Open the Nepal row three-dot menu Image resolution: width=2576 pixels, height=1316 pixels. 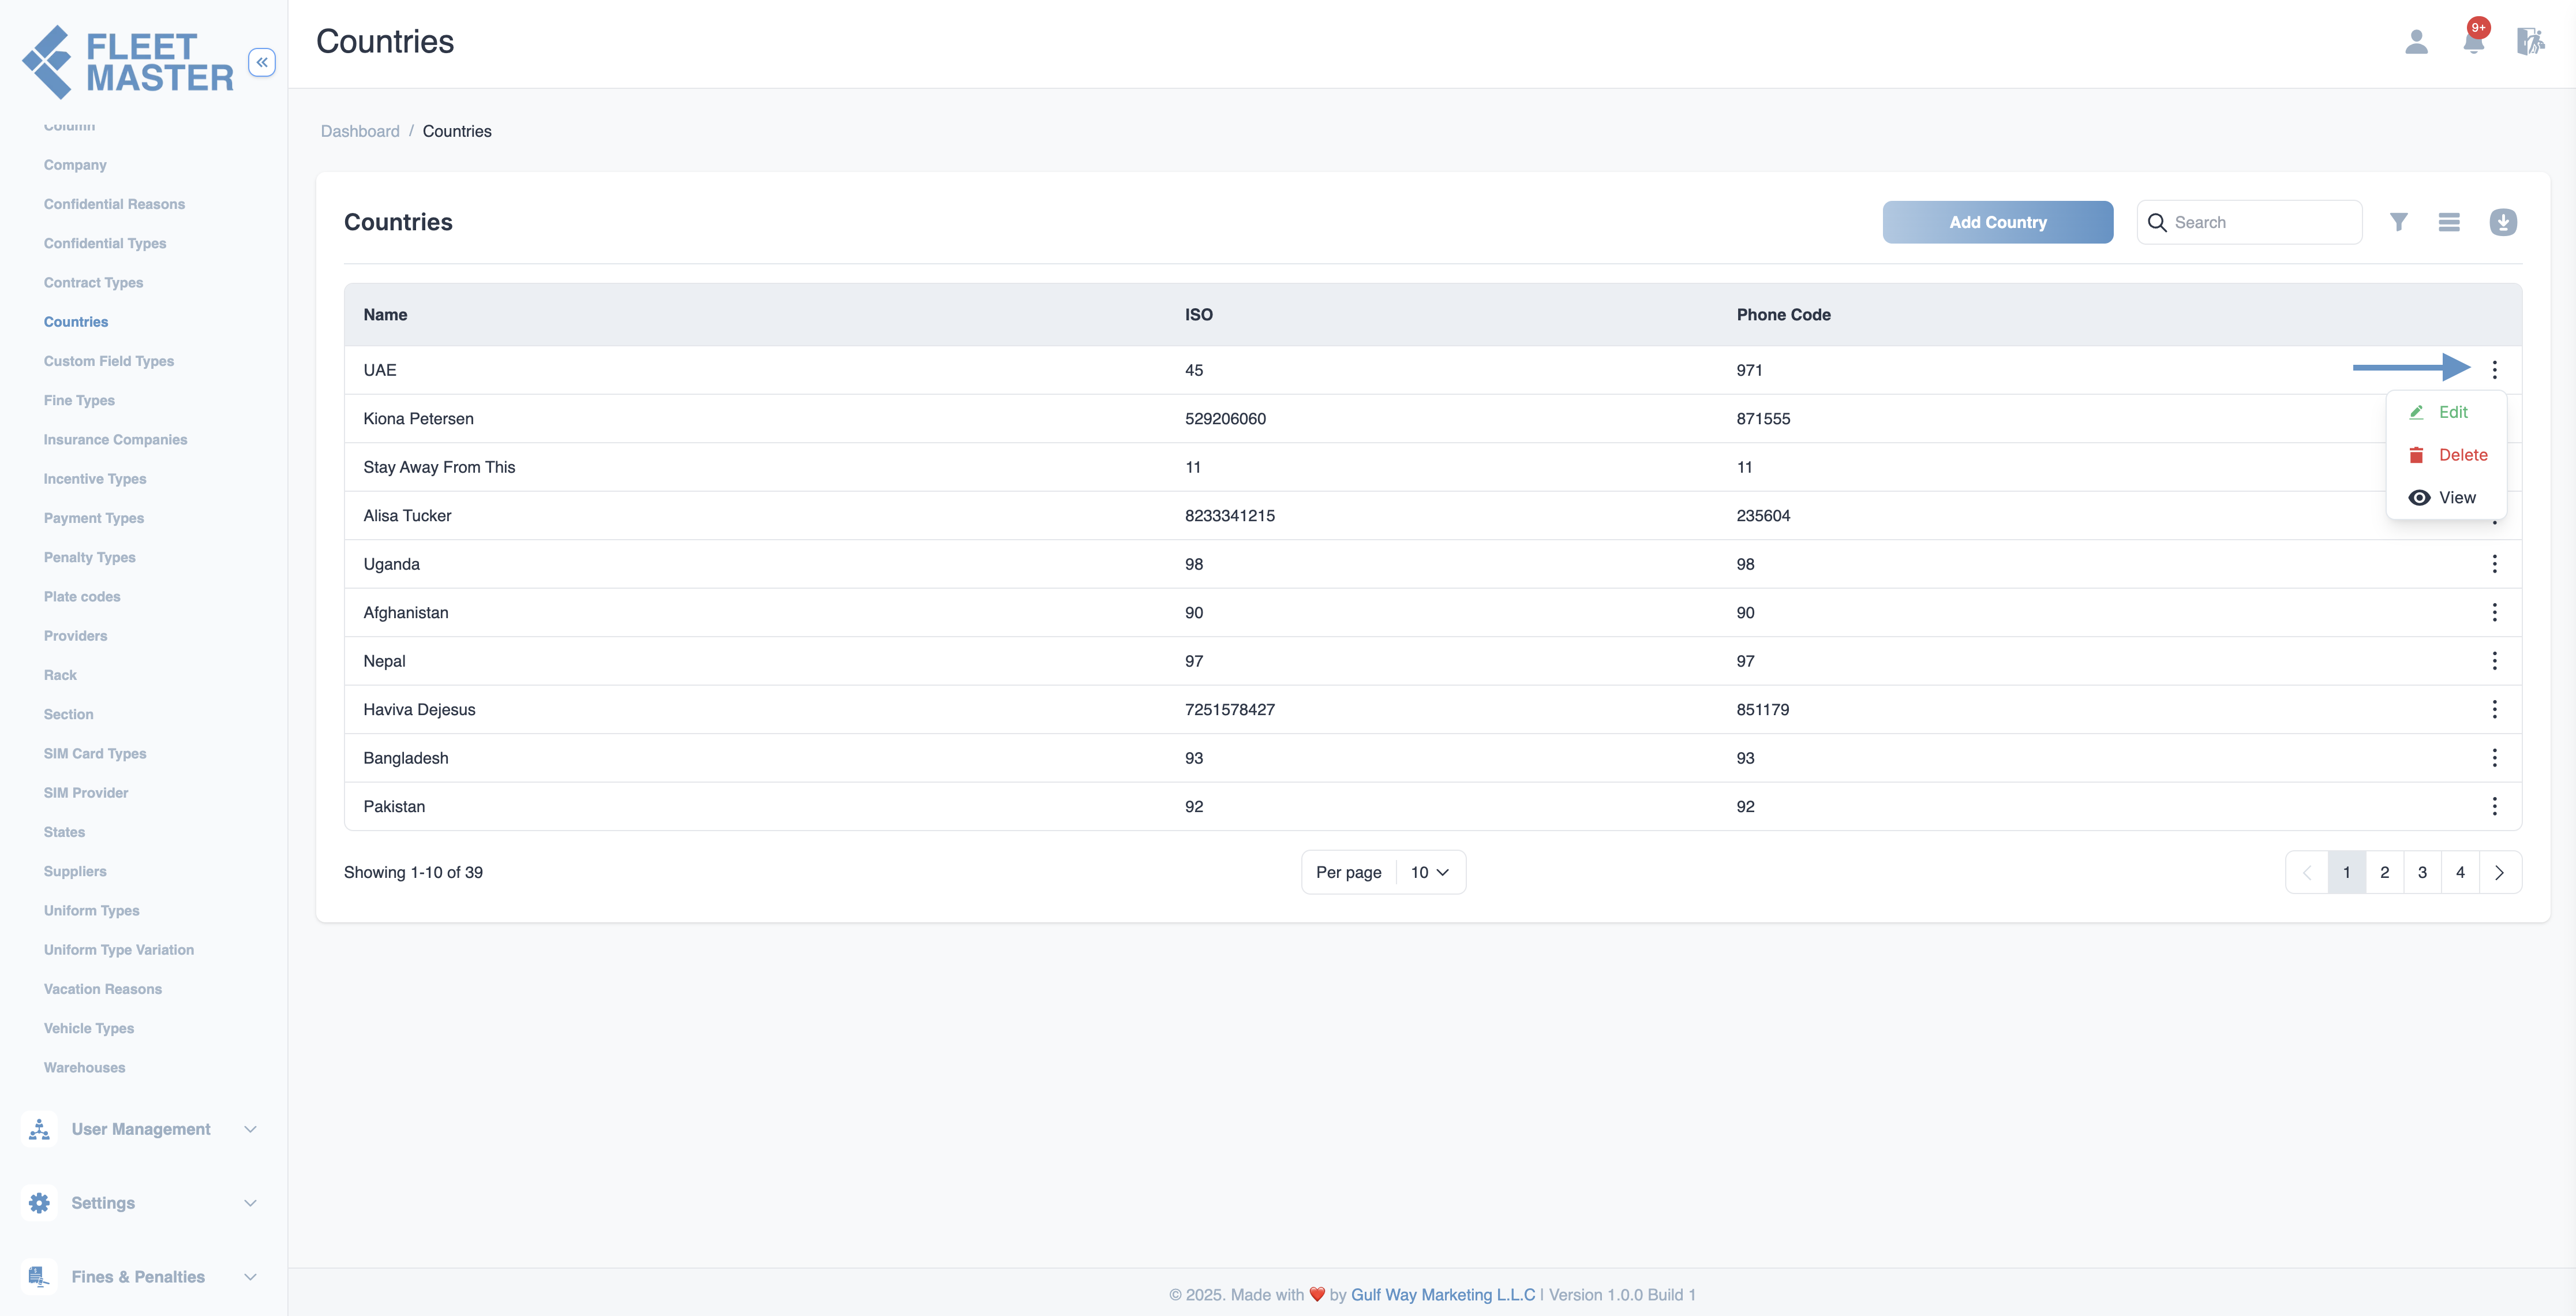pos(2494,661)
